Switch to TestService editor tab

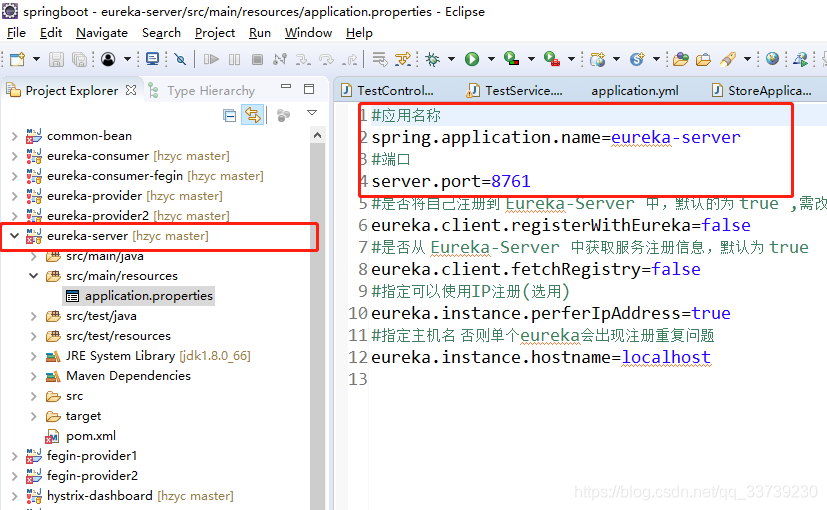click(515, 91)
